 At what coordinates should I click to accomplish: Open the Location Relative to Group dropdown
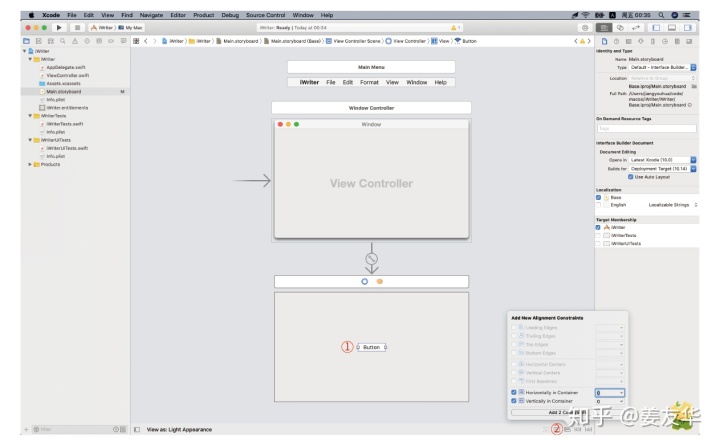tap(662, 78)
